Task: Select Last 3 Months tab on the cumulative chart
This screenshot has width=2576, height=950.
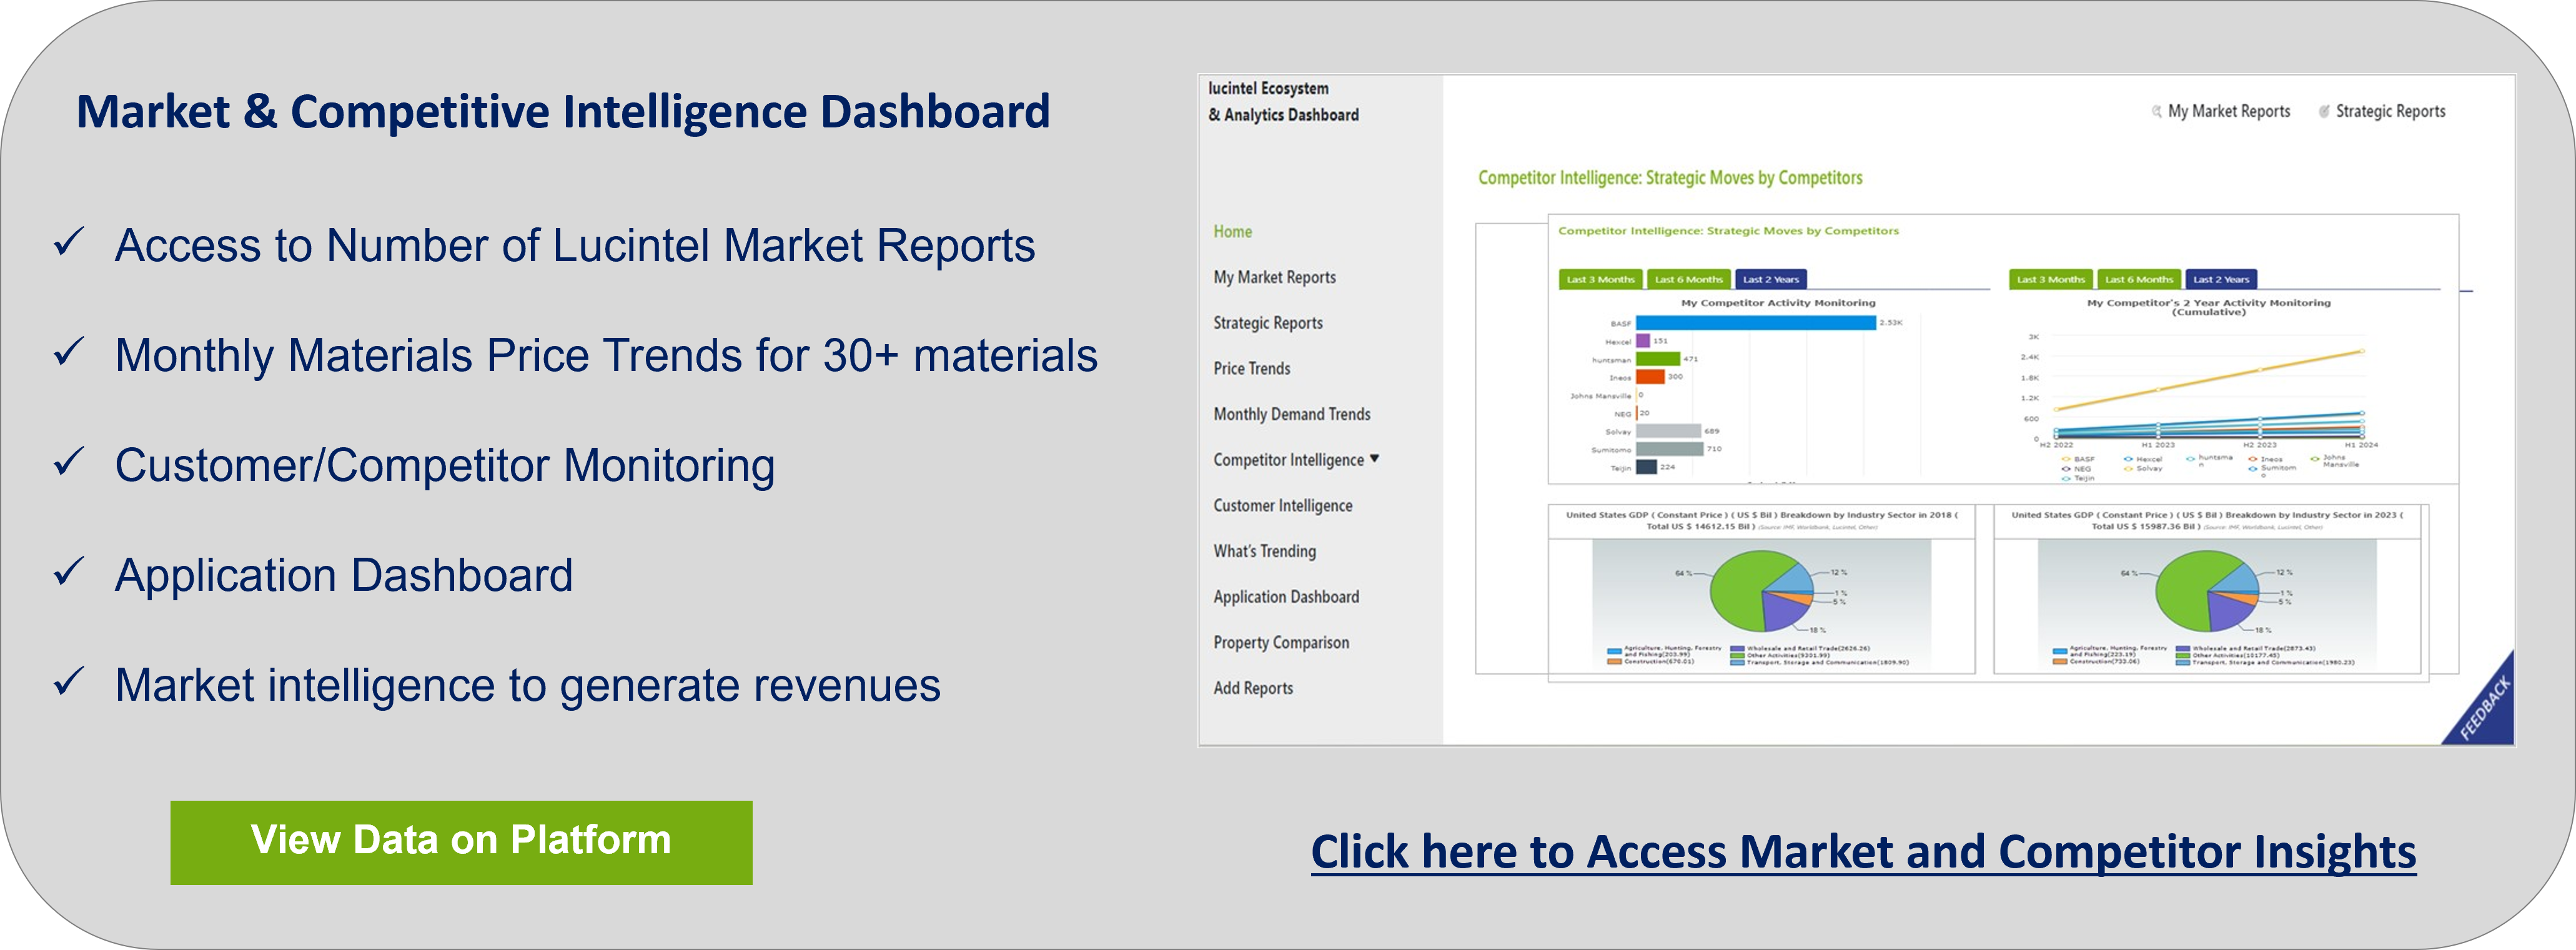Action: pyautogui.click(x=2050, y=280)
